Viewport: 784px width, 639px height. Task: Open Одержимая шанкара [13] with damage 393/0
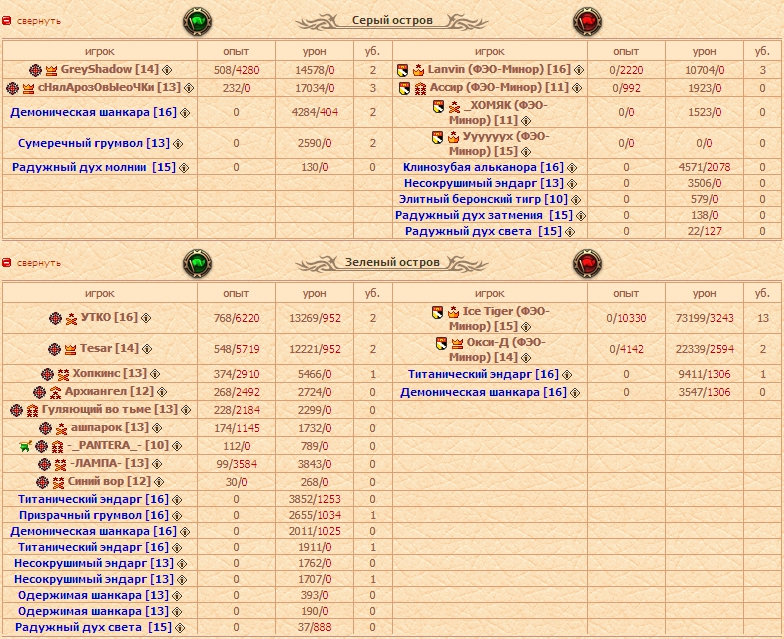pyautogui.click(x=93, y=596)
